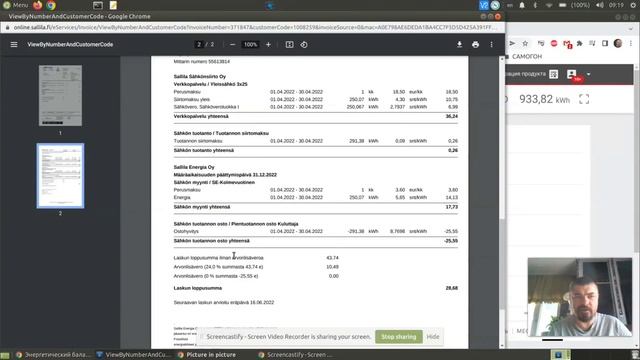The image size is (640, 360).
Task: Click Sähkön myynti yhteensä line
Action: click(x=316, y=207)
